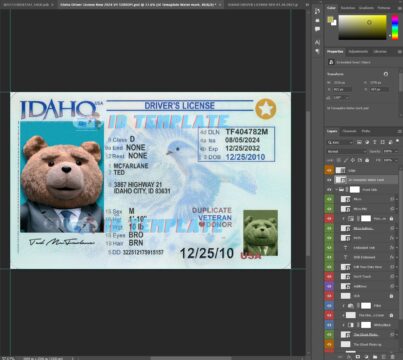403x360 pixels.
Task: Create a new fill or adjustment layer
Action: (x=366, y=357)
